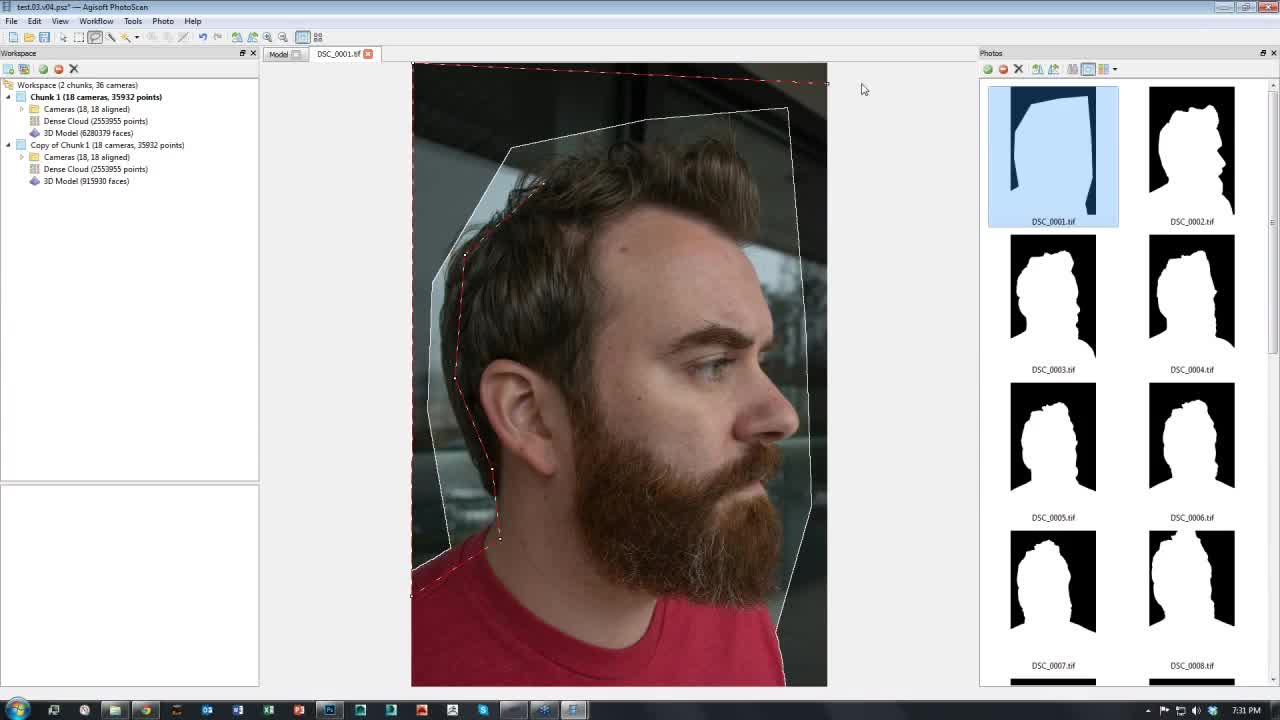Float the Photos panel
The height and width of the screenshot is (720, 1280).
coord(1262,53)
